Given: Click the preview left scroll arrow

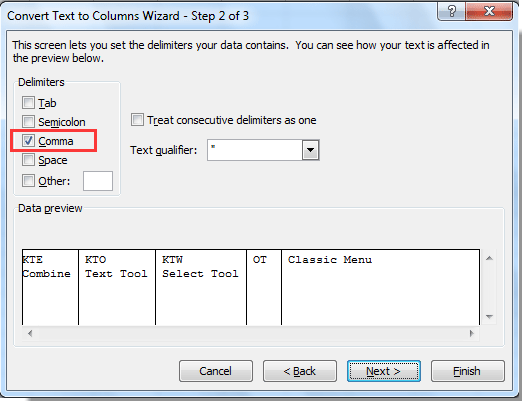Looking at the screenshot, I should (30, 333).
